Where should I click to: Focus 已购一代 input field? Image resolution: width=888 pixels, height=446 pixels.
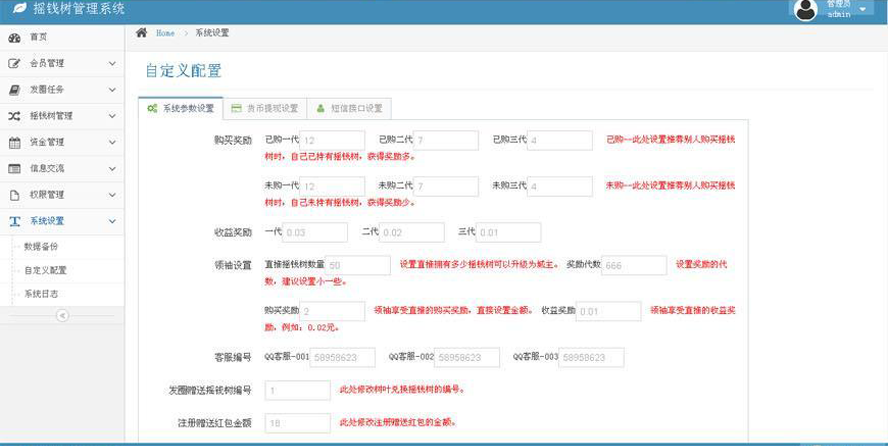pyautogui.click(x=332, y=140)
